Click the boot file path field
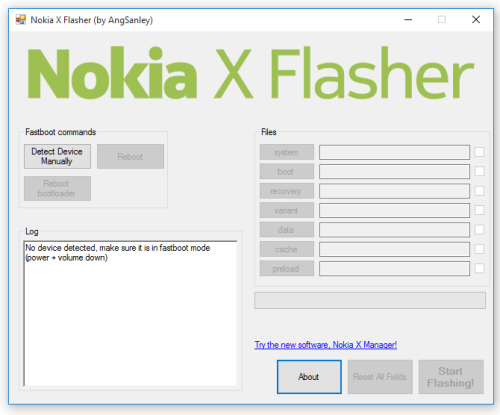 394,172
